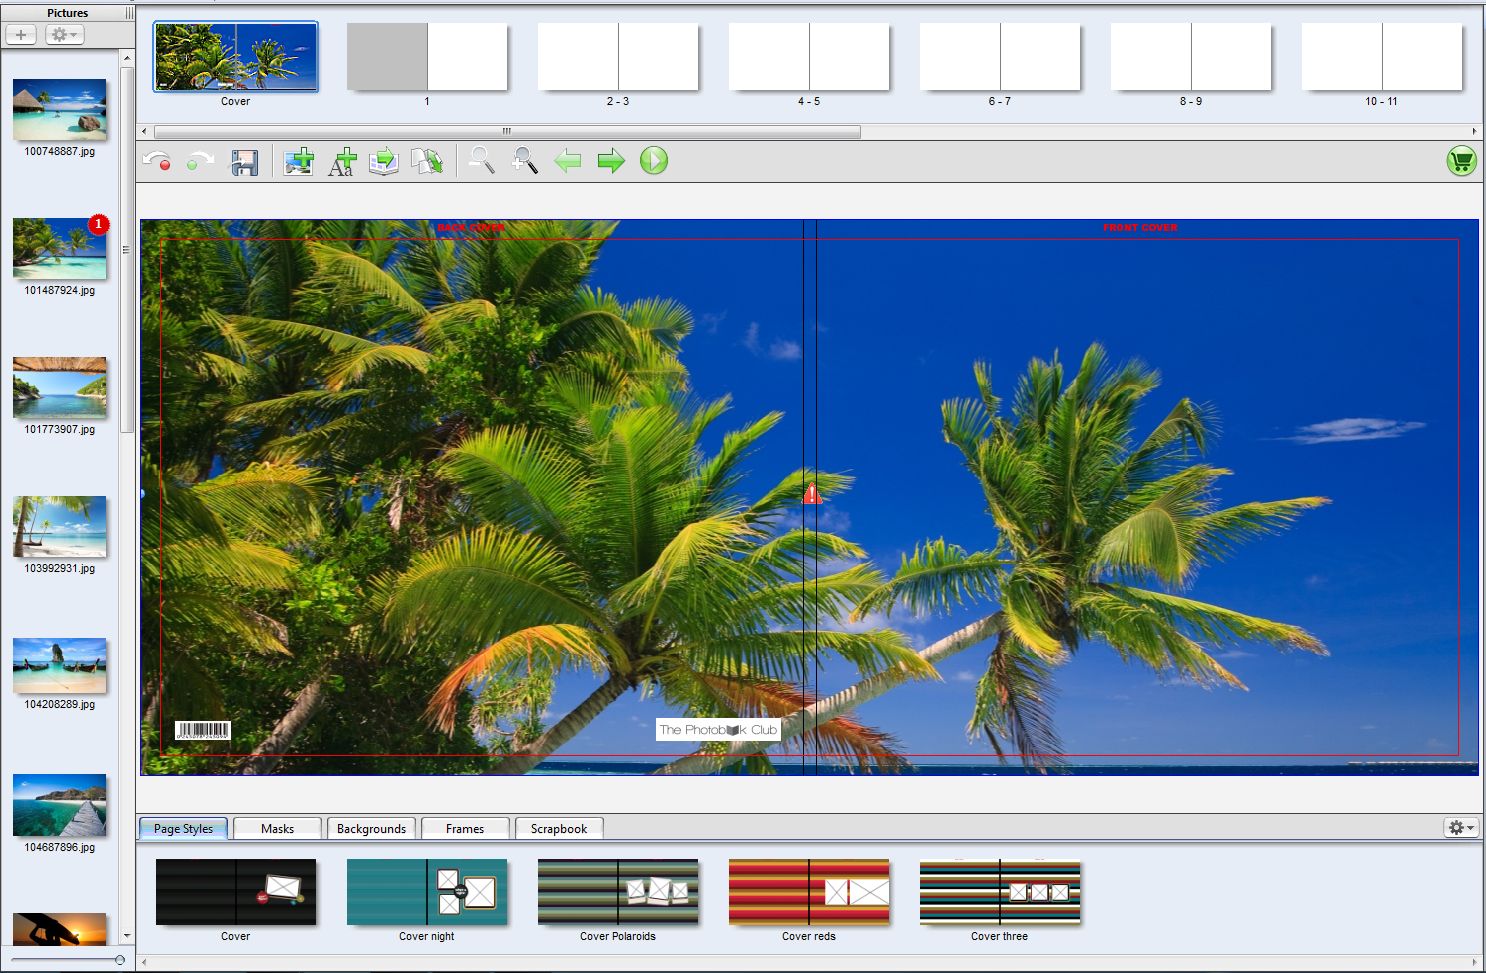Click the Pictures panel scroll down arrow
The width and height of the screenshot is (1486, 973).
(127, 936)
